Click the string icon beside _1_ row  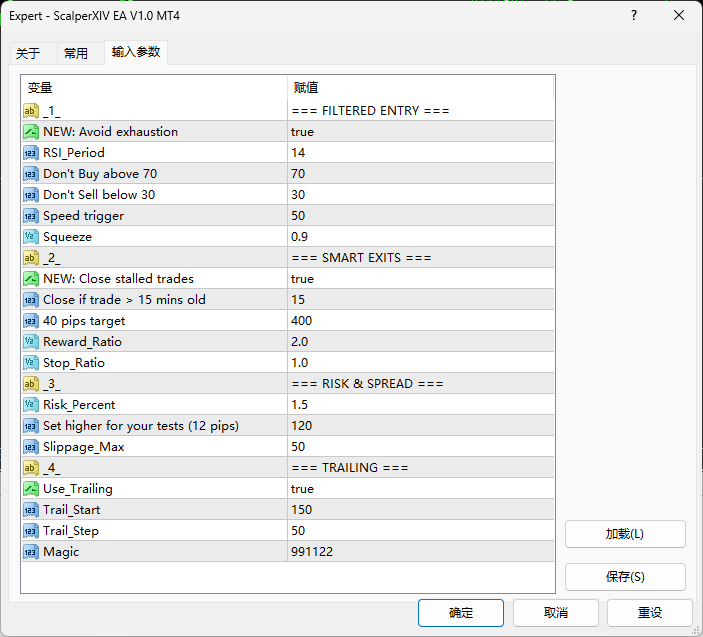[x=31, y=110]
